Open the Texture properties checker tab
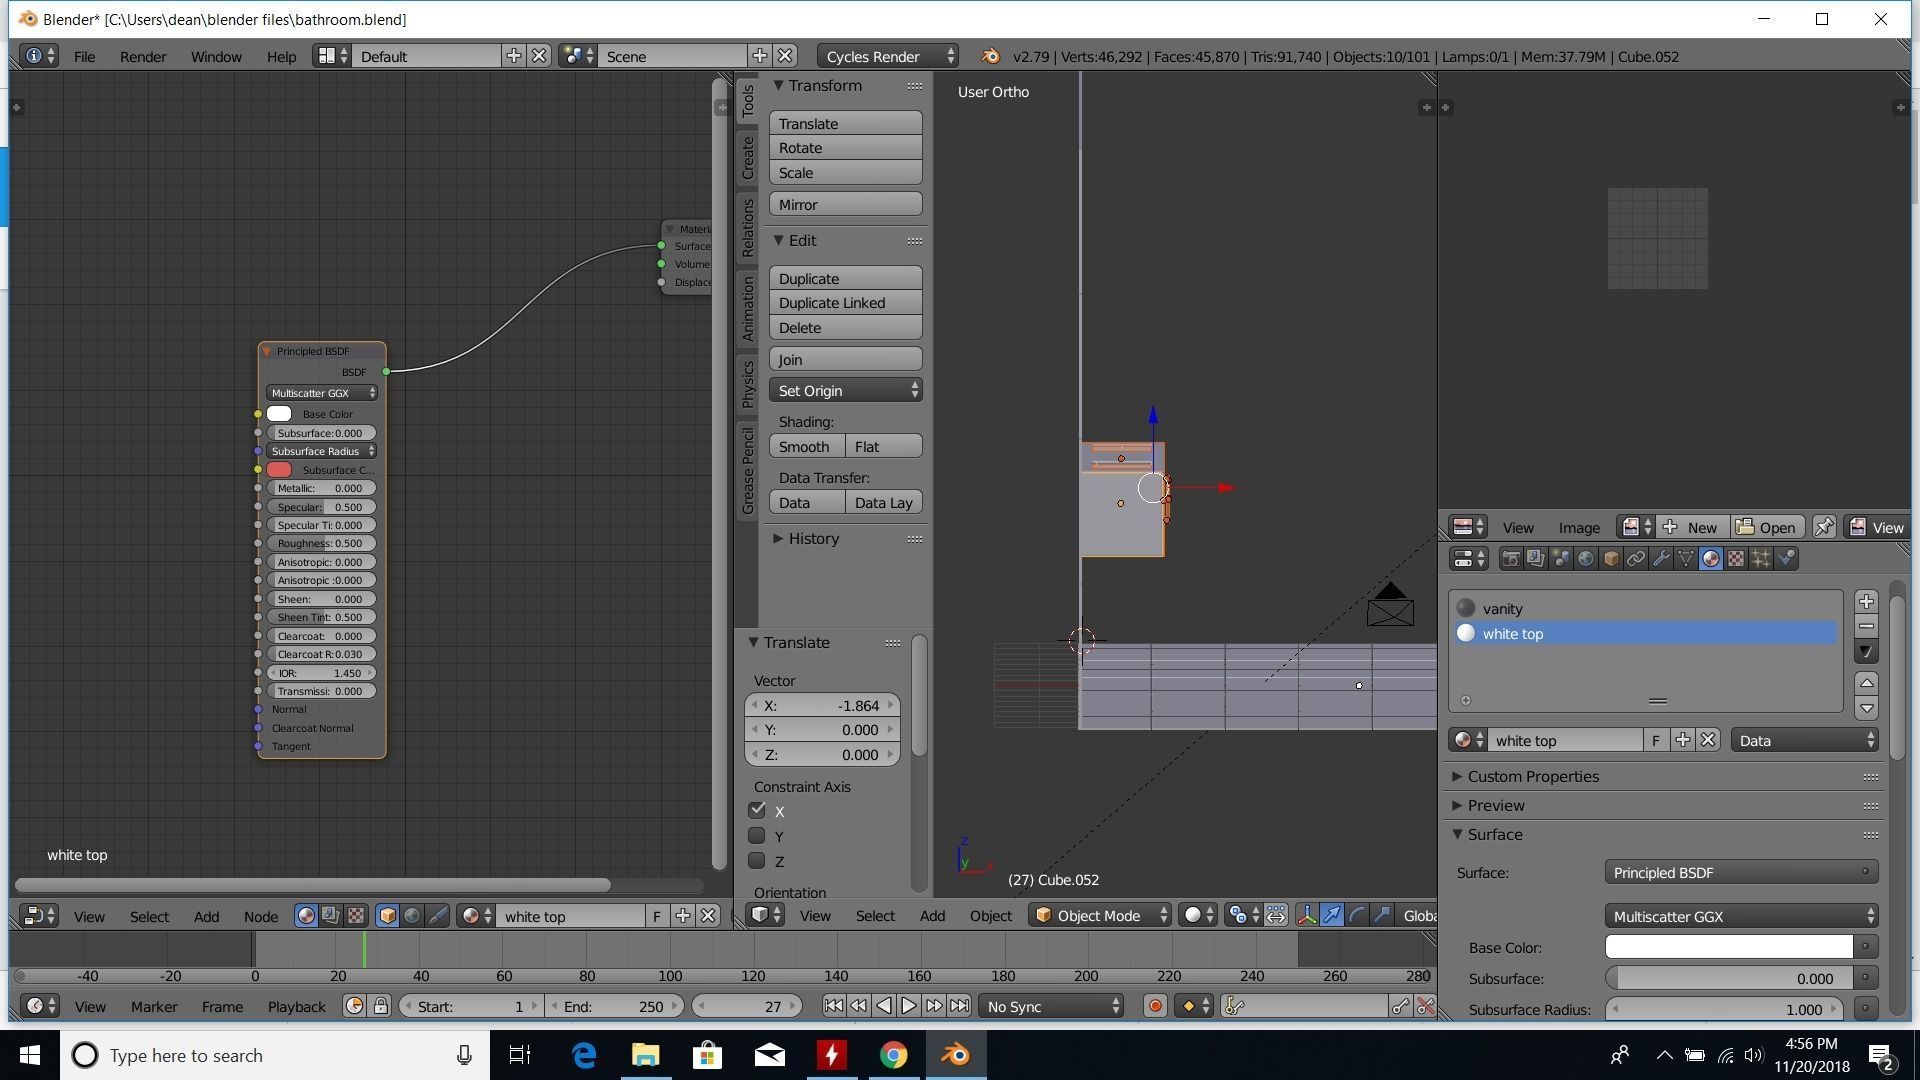The width and height of the screenshot is (1920, 1080). click(1736, 559)
